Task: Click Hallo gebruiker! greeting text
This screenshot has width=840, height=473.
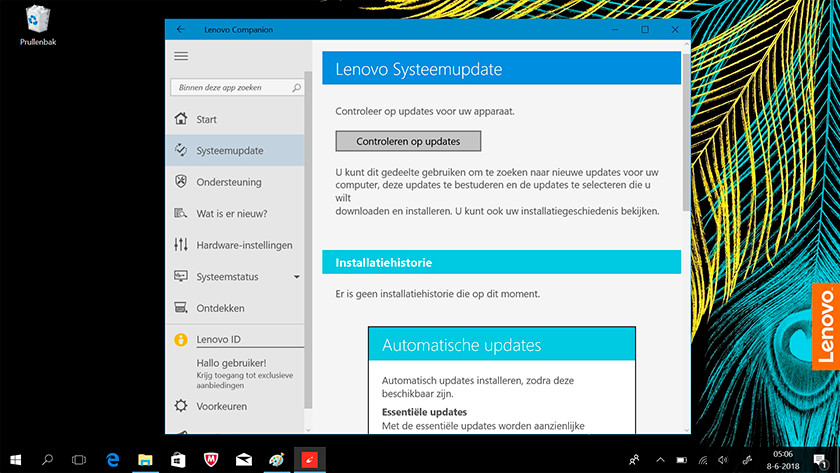Action: [231, 363]
